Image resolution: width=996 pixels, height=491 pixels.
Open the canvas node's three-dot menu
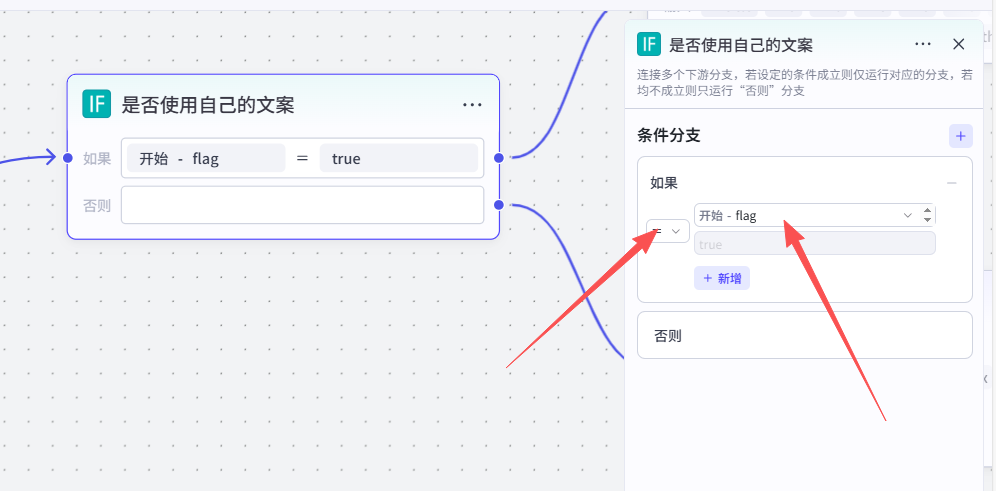pos(472,105)
